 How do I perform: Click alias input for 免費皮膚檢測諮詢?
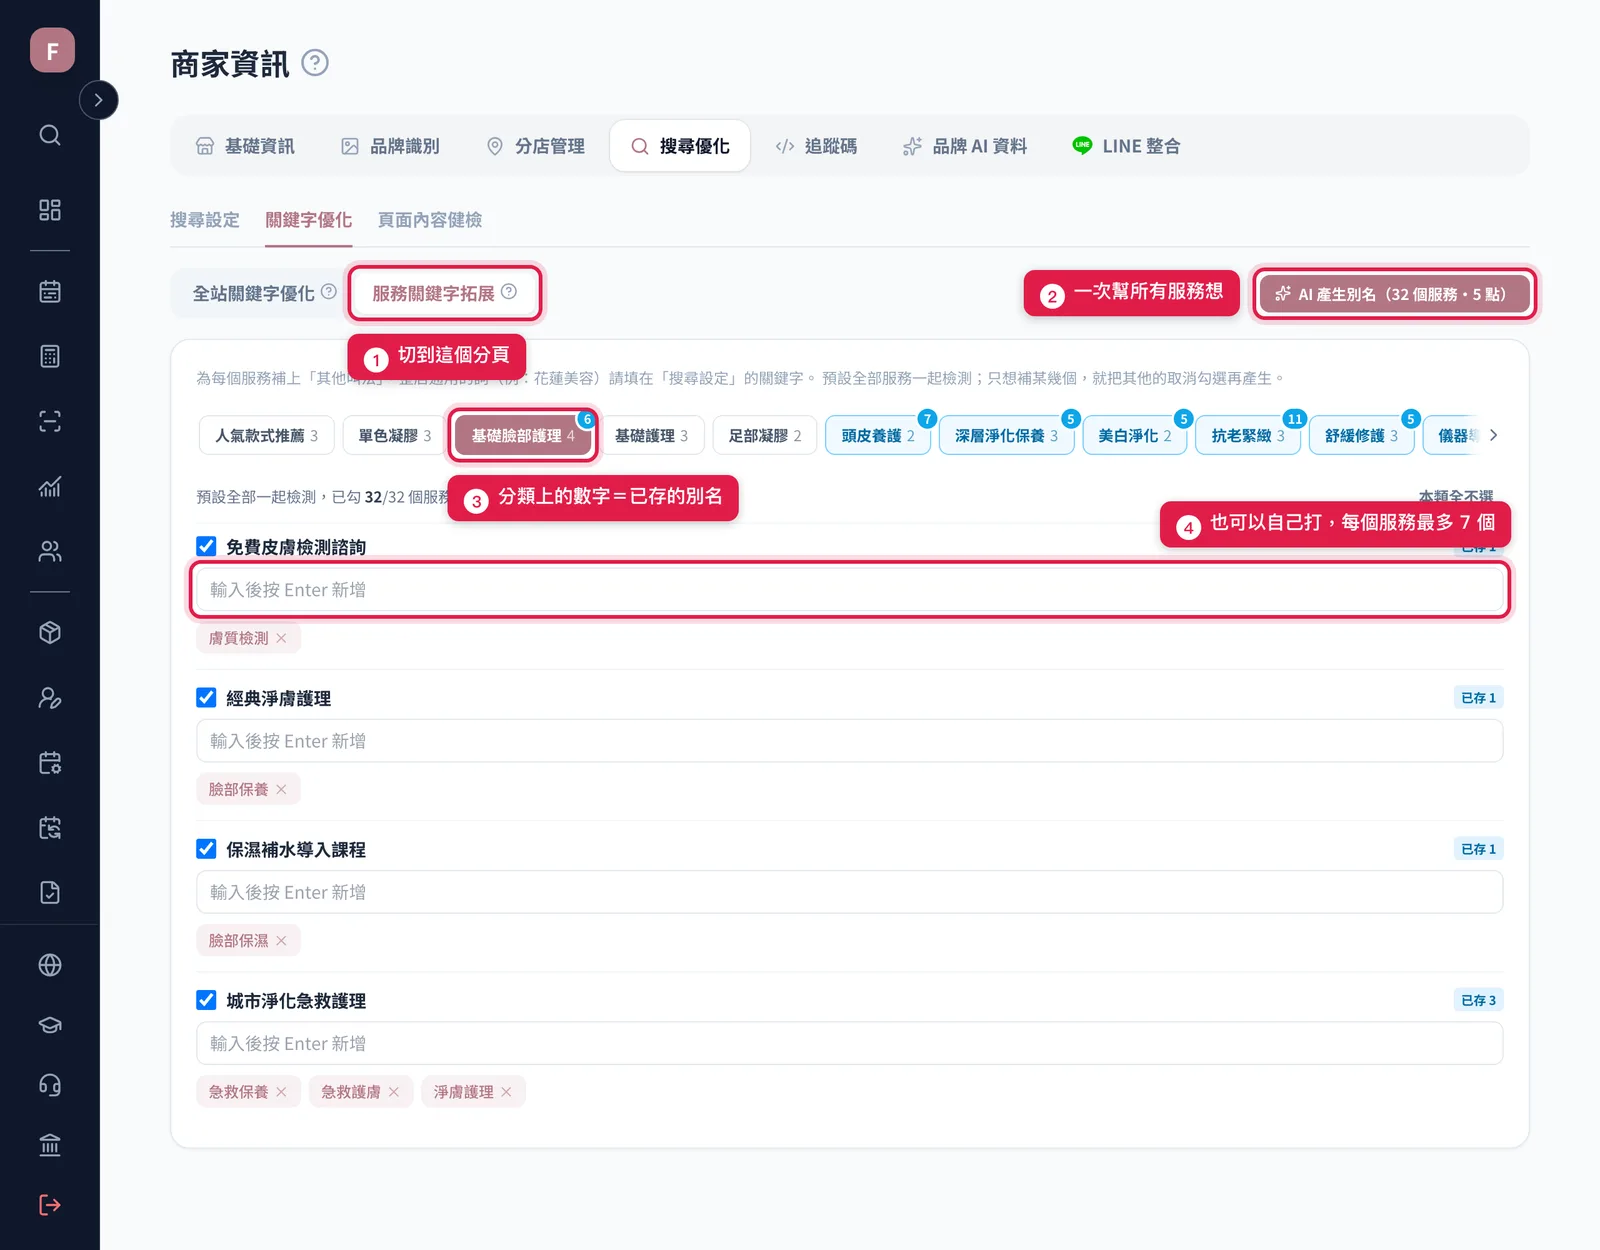point(850,590)
